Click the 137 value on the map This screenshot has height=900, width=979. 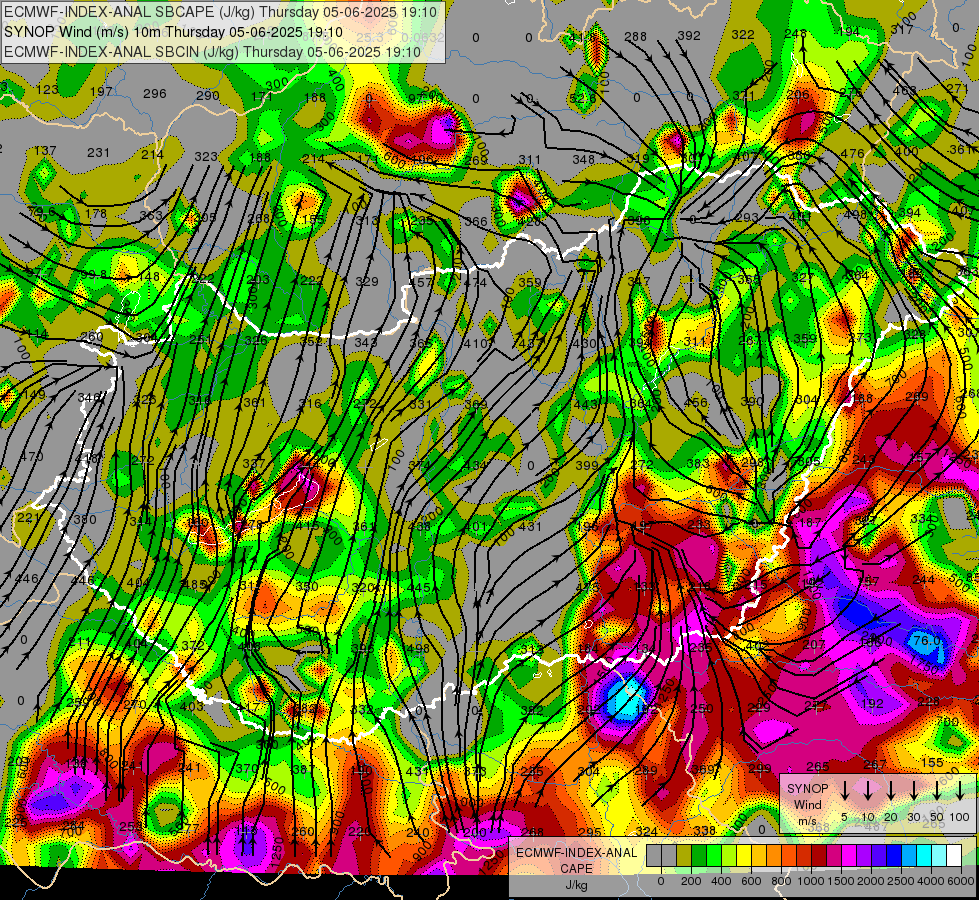pos(45,151)
